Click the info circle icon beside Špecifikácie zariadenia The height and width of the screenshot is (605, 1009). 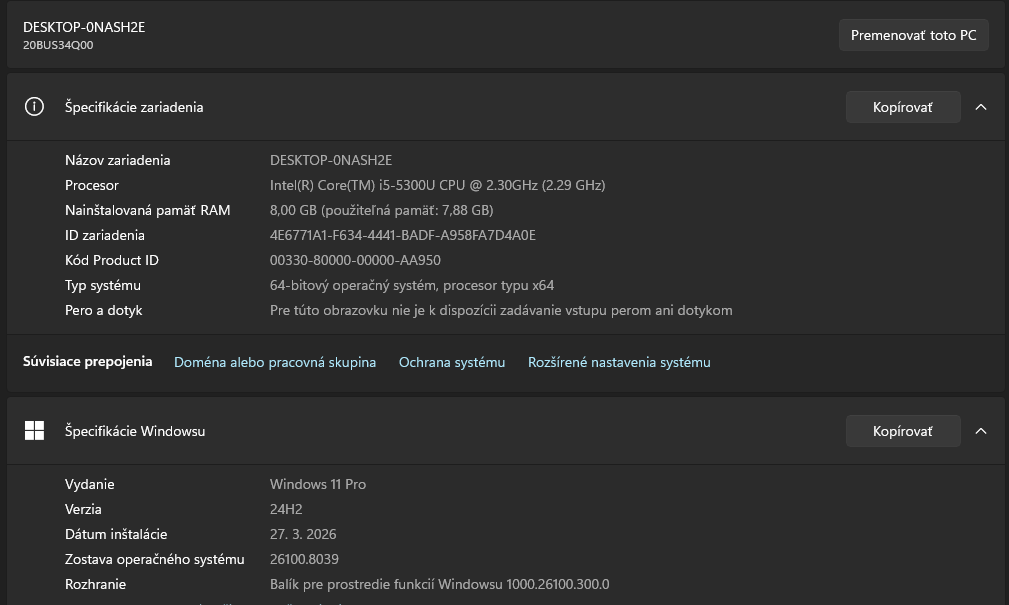click(34, 106)
